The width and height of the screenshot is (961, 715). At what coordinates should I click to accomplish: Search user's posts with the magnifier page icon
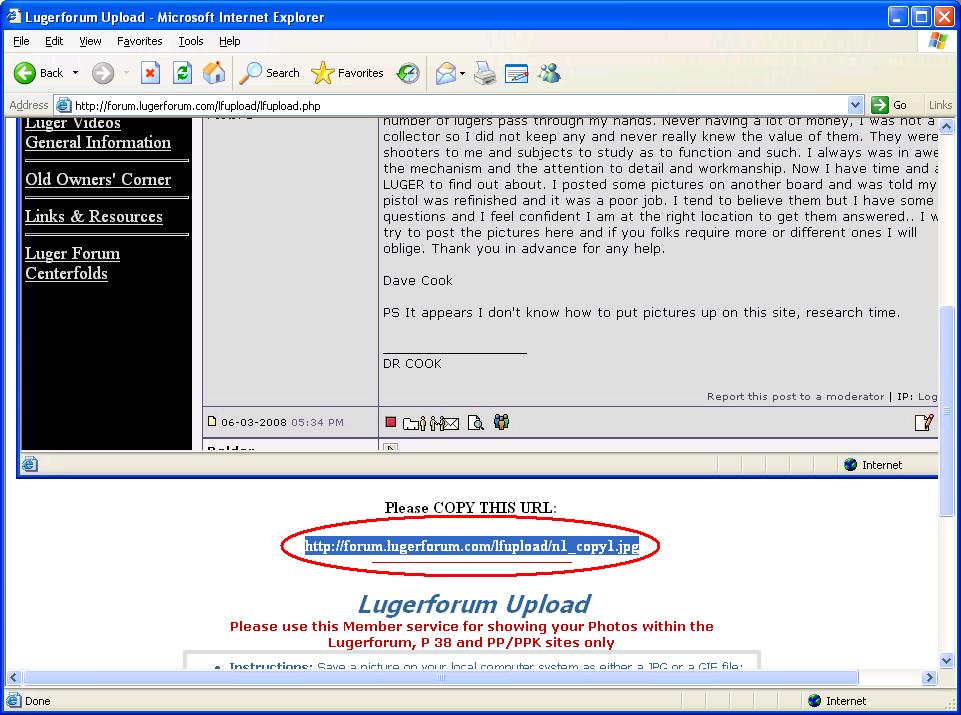[476, 422]
